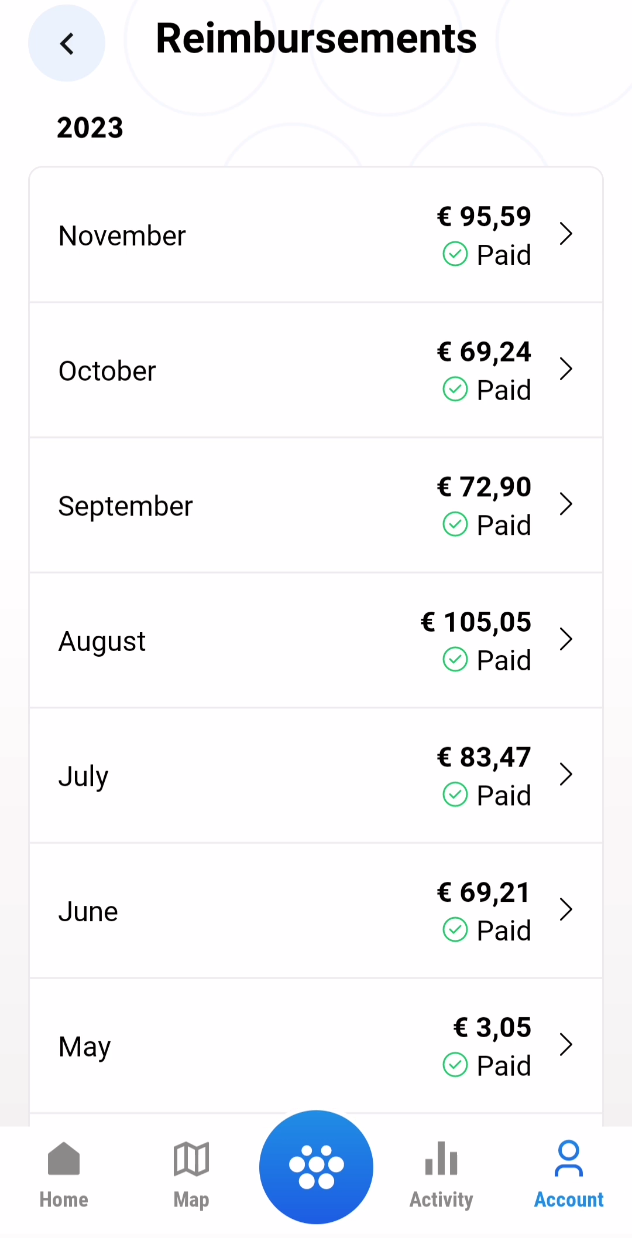This screenshot has width=632, height=1238.
Task: Tap the green Paid checkmark for November
Action: 455,255
